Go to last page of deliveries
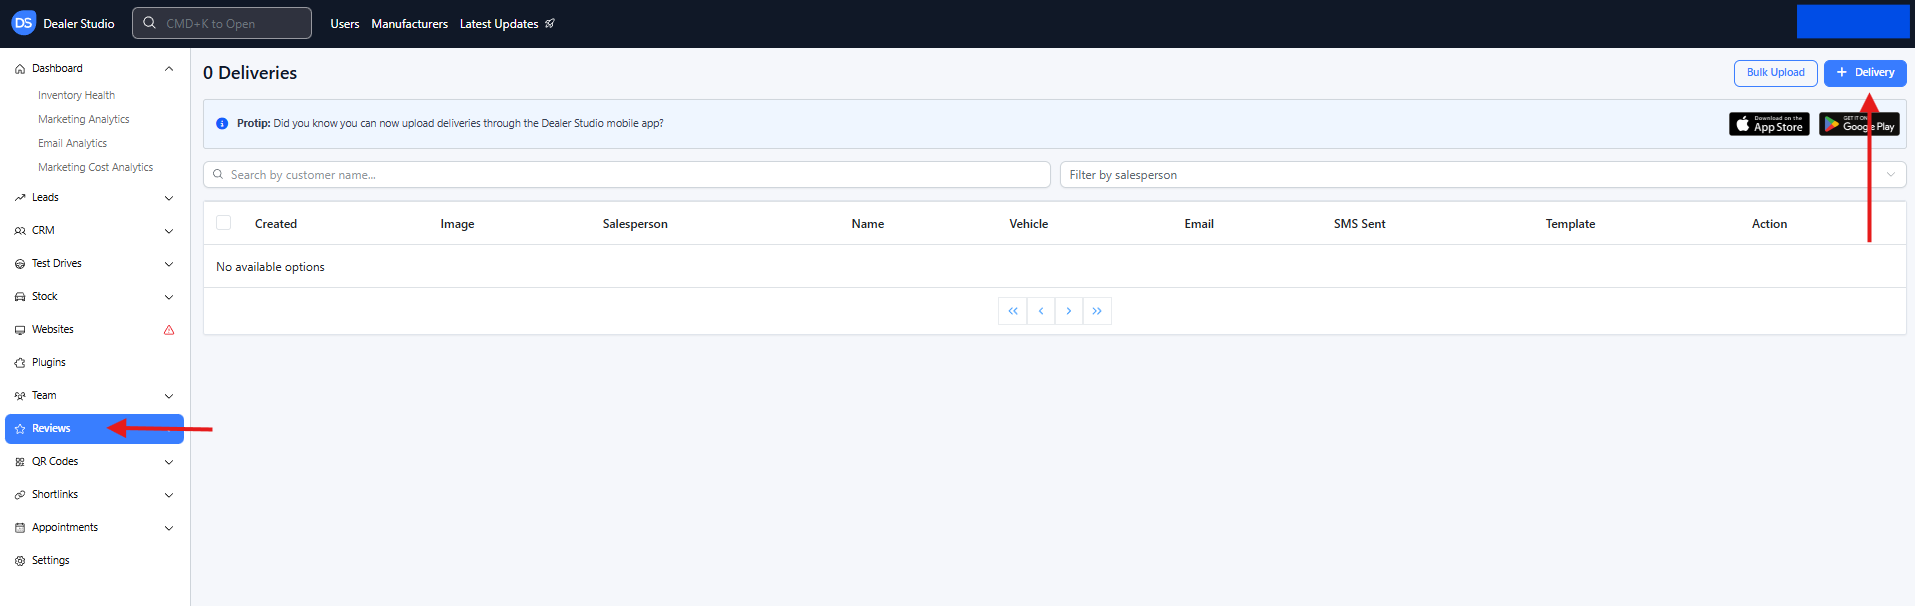Viewport: 1915px width, 606px height. point(1097,311)
